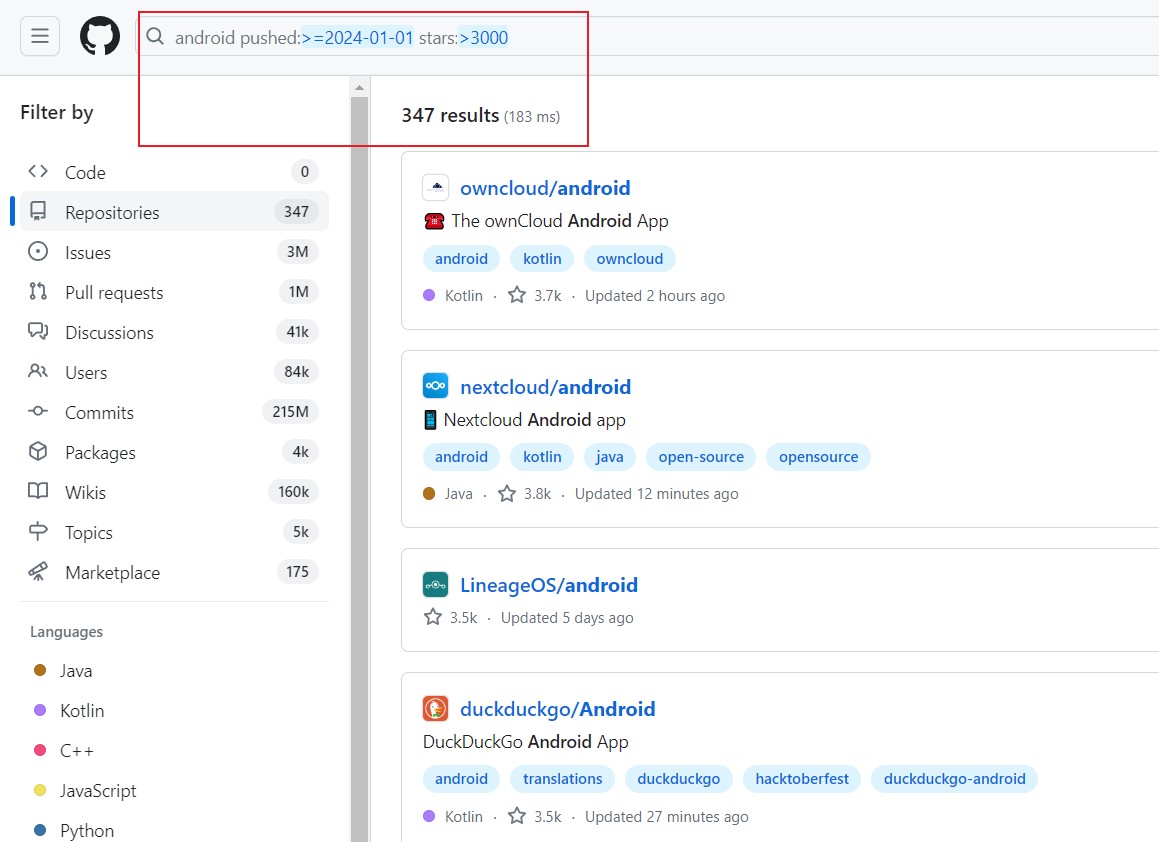The image size is (1159, 842).
Task: Click the Commits node icon
Action: tap(38, 411)
